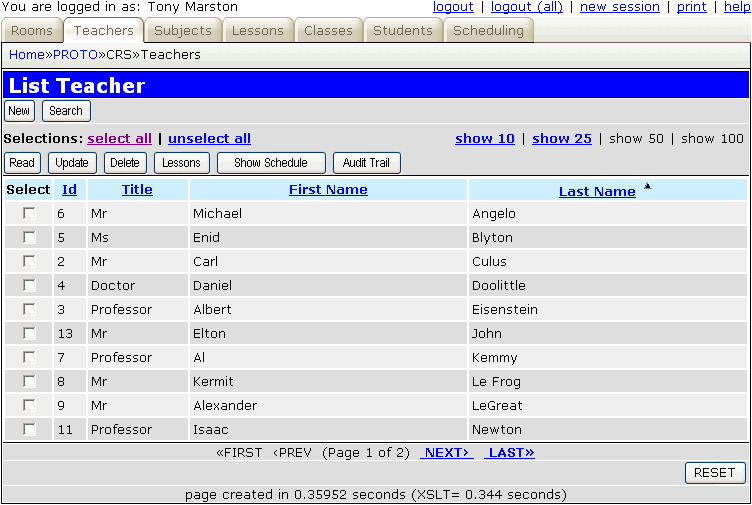The image size is (752, 505).
Task: Go to the NEXT page
Action: coord(446,453)
